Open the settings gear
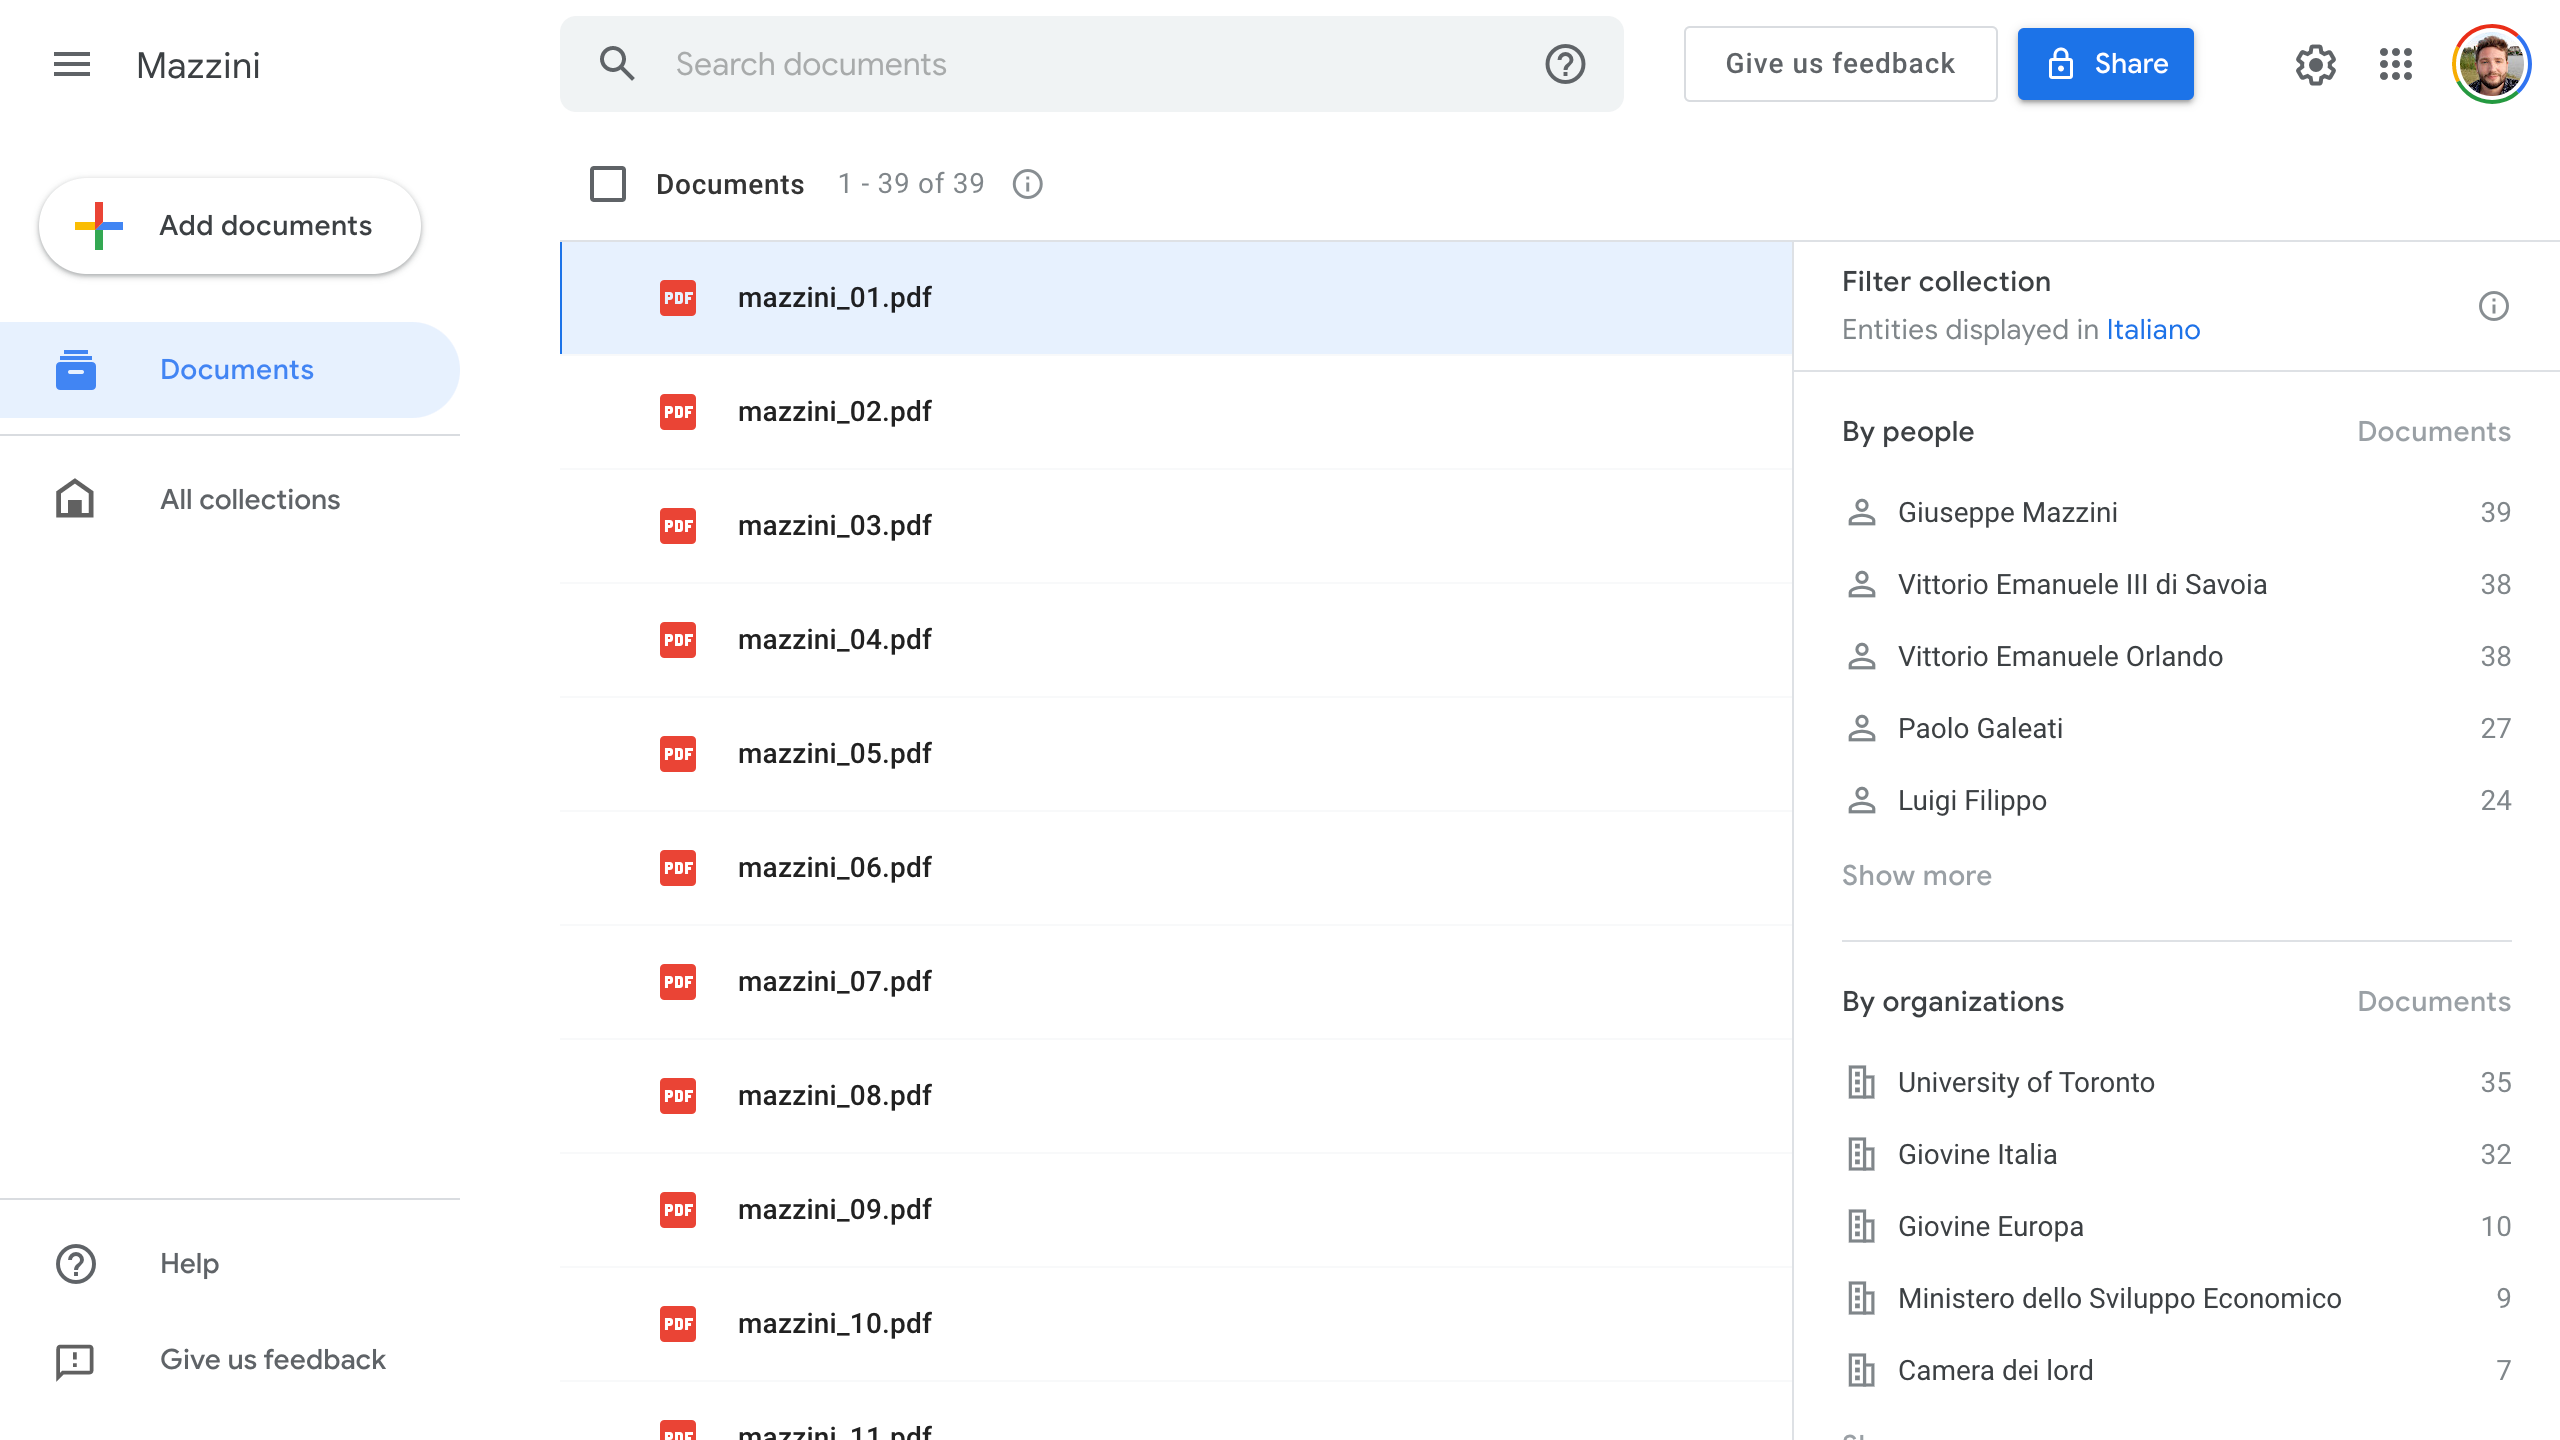The image size is (2560, 1440). (2315, 65)
